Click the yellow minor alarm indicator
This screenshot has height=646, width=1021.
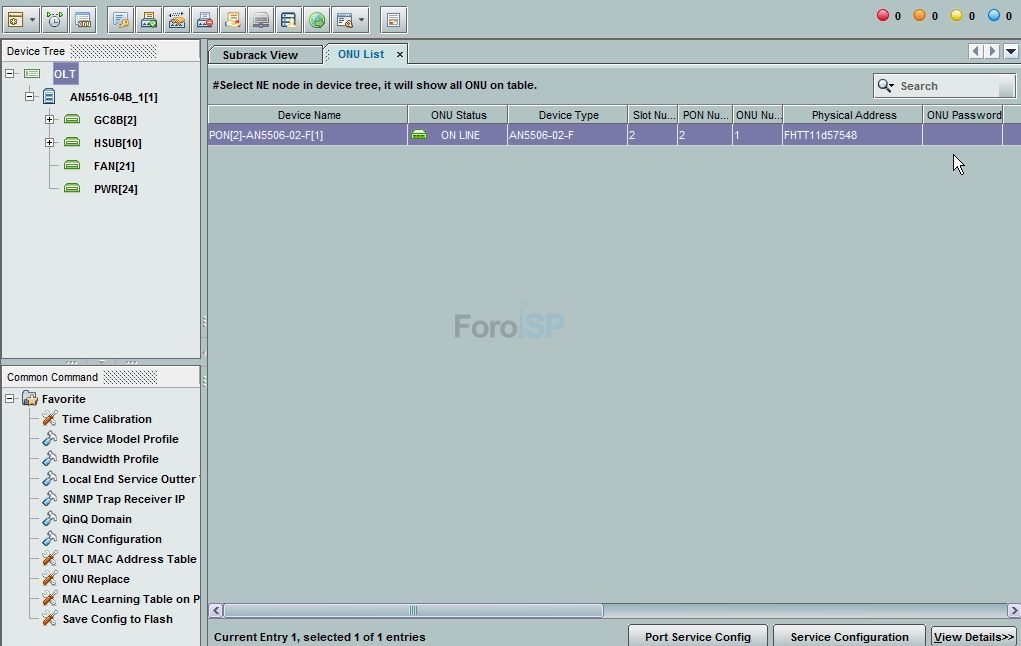tap(956, 16)
